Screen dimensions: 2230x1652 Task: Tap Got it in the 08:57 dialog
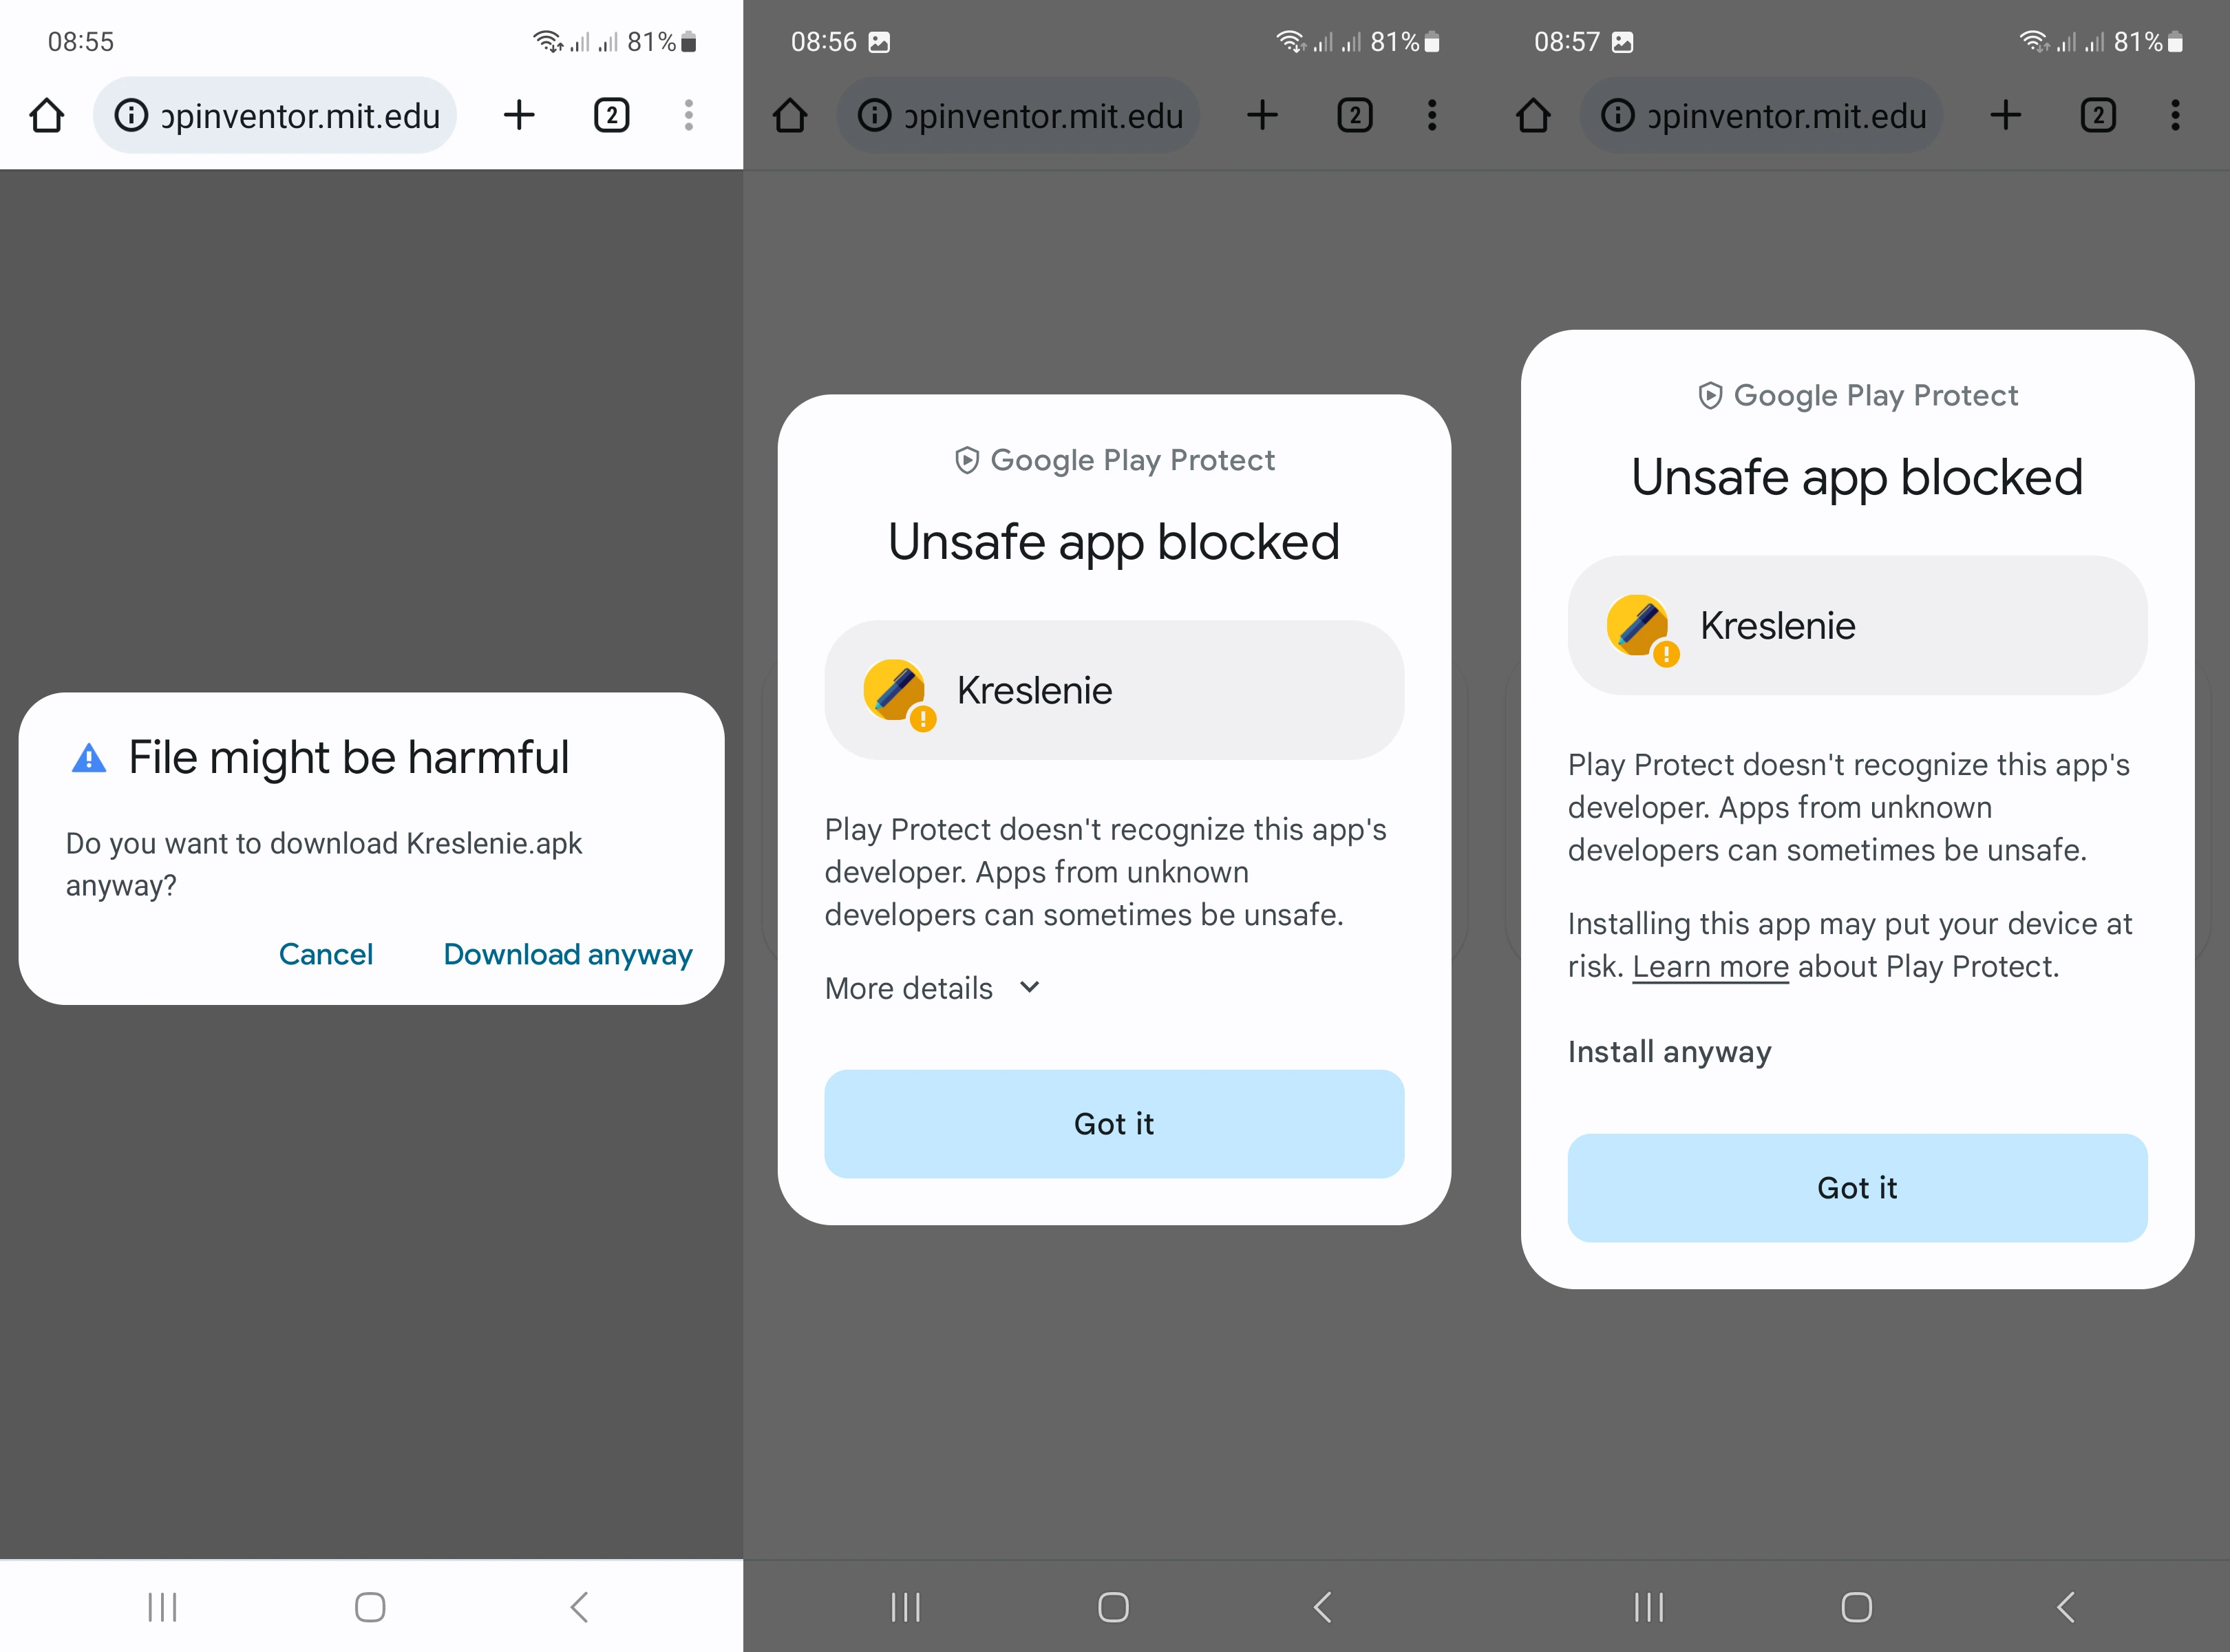click(1857, 1188)
